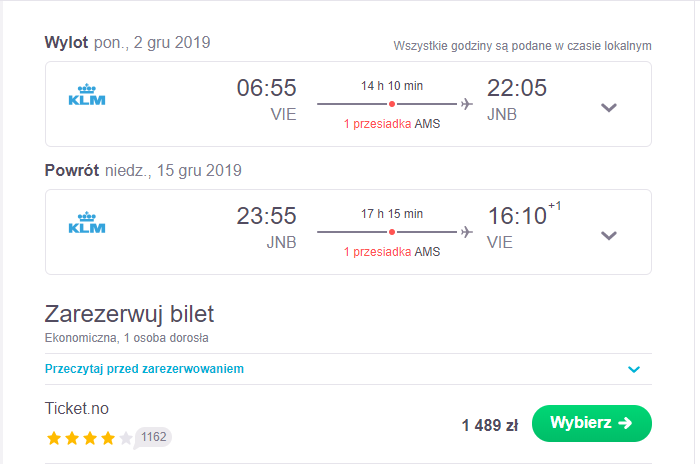700x464 pixels.
Task: Click the red stopover dot on the outbound flight
Action: tap(392, 104)
